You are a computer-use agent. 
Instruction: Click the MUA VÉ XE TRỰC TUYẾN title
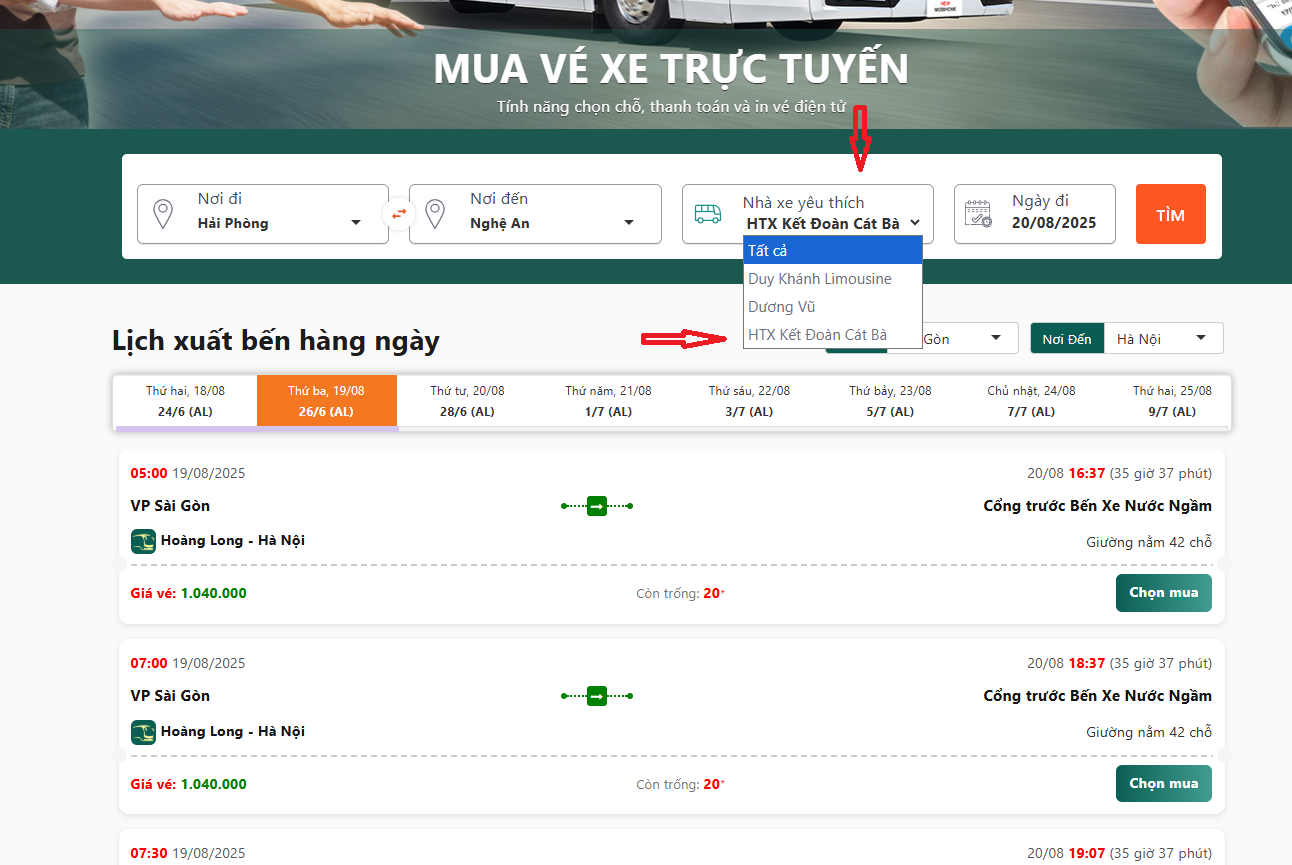[x=671, y=68]
